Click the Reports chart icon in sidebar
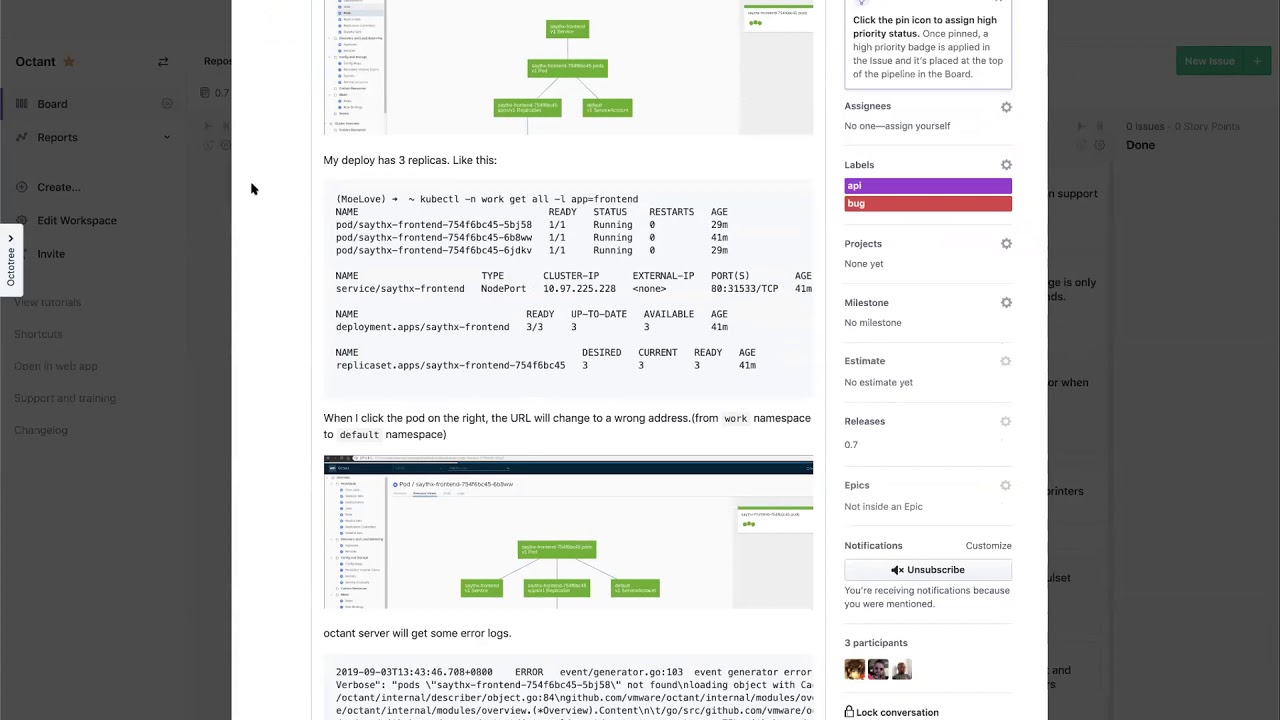The width and height of the screenshot is (1280, 720). [22, 137]
